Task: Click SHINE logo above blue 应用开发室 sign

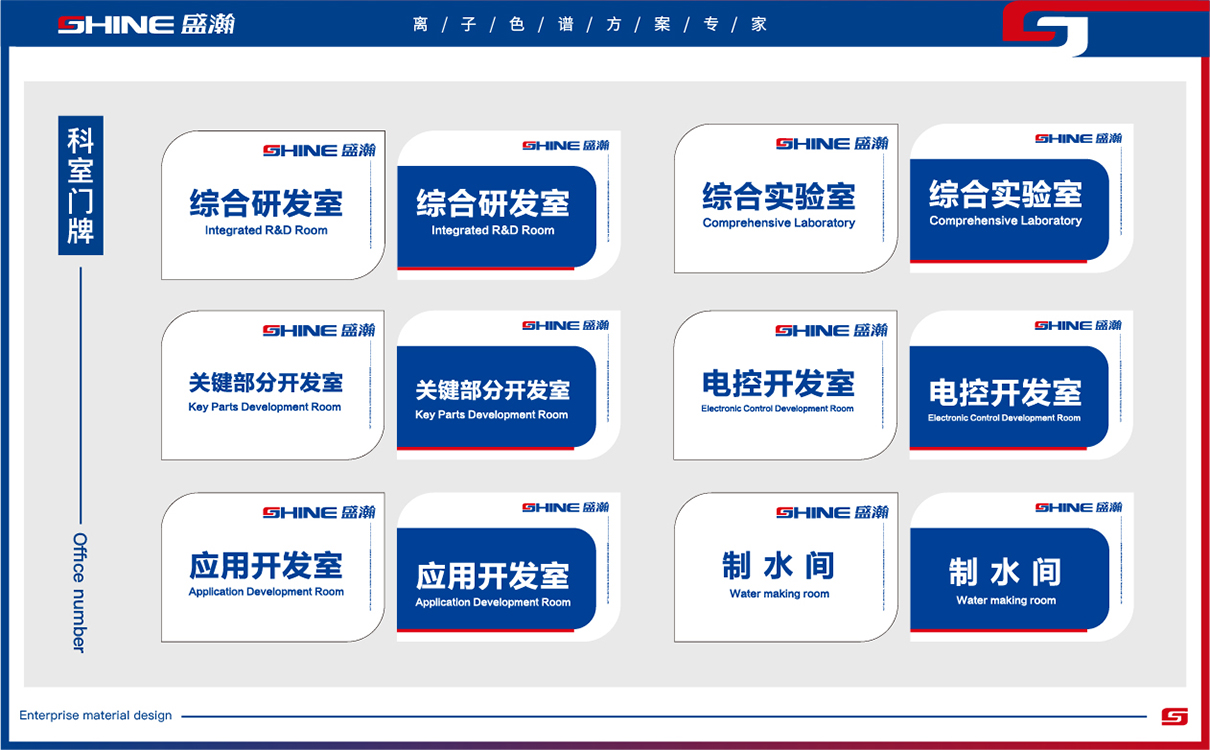Action: (565, 507)
